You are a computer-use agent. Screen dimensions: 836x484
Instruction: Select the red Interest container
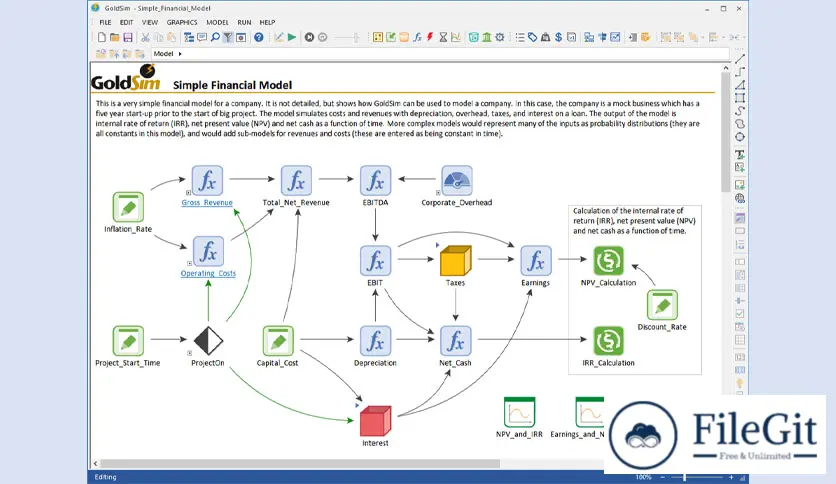pyautogui.click(x=375, y=421)
